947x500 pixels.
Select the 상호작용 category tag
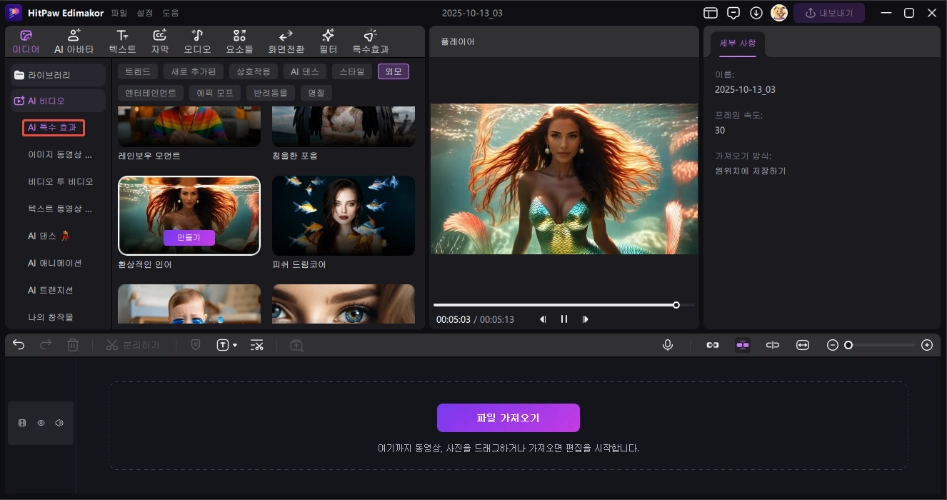click(x=253, y=71)
